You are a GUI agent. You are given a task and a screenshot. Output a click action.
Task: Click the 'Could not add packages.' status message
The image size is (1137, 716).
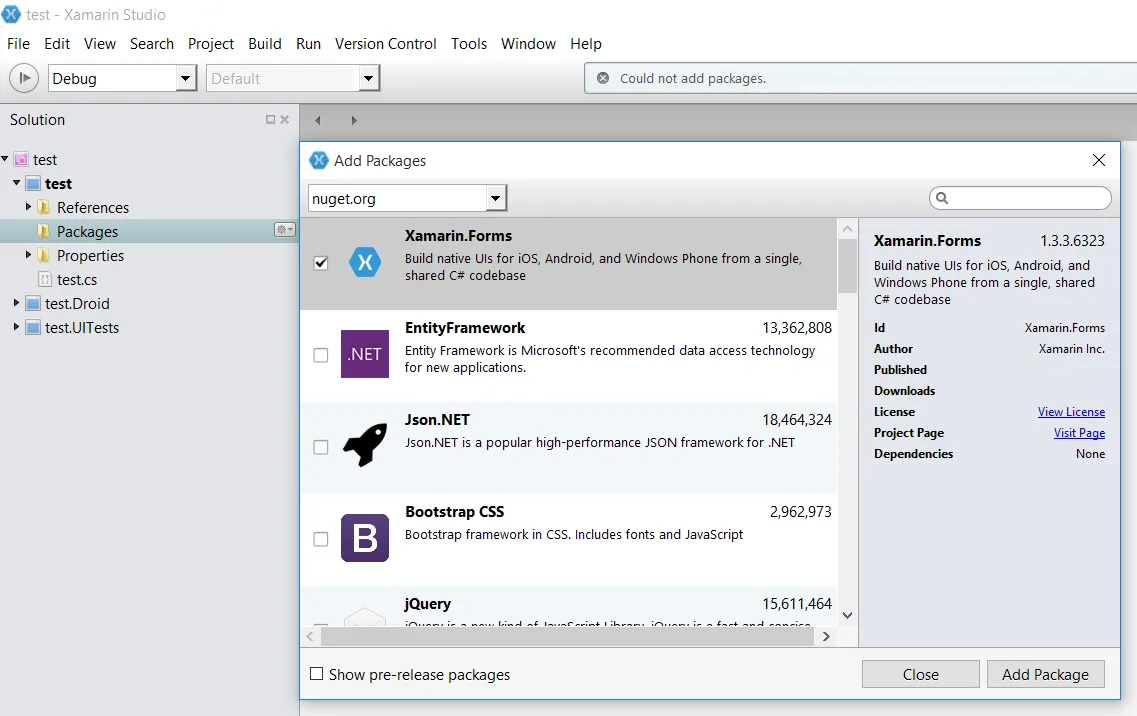pos(692,78)
